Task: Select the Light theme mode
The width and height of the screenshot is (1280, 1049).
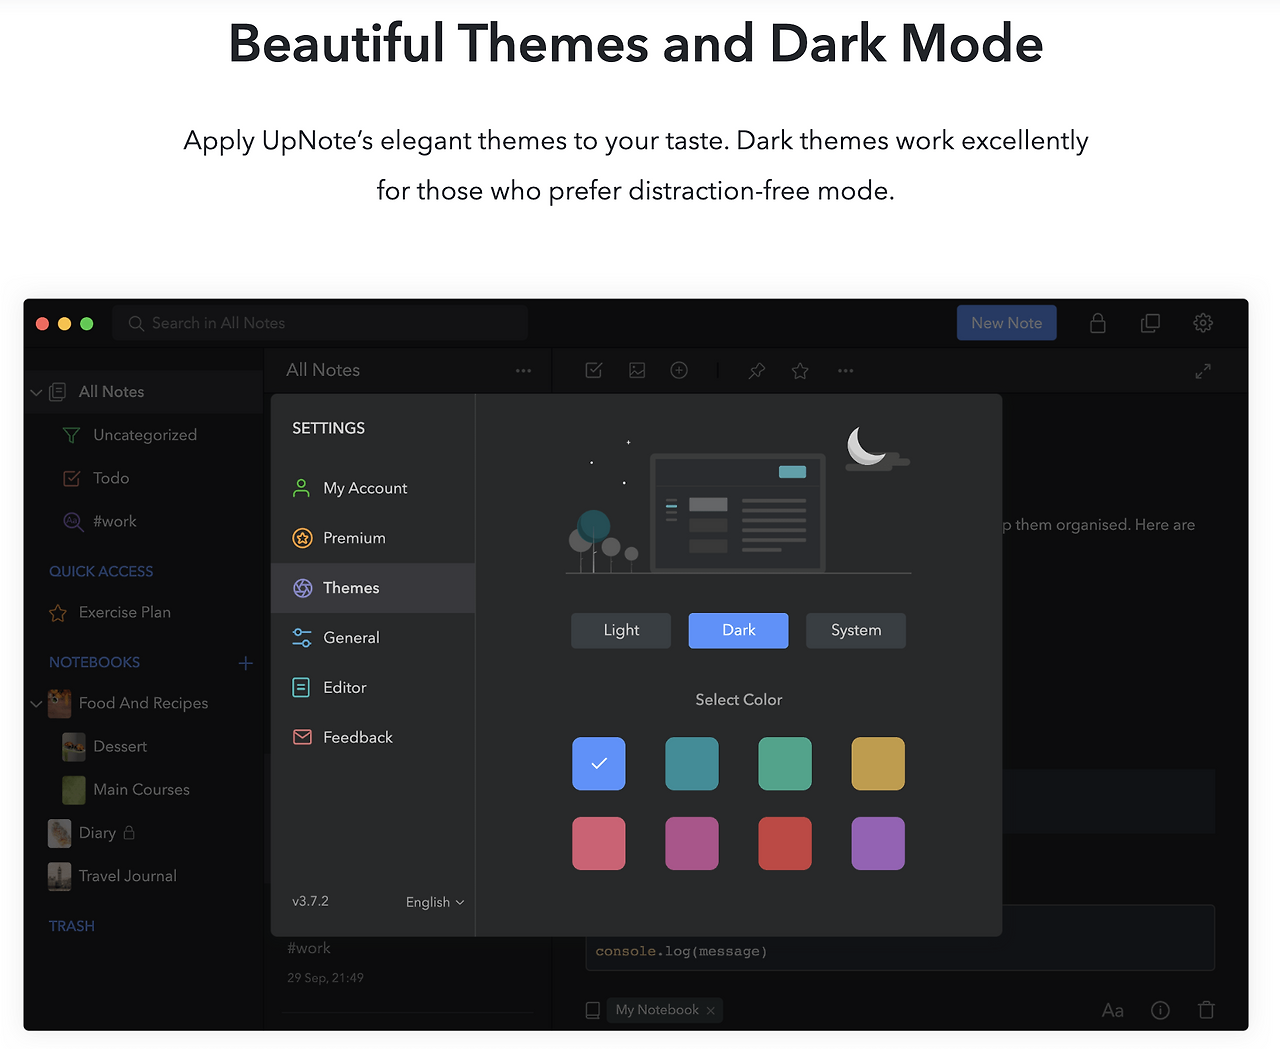Action: click(621, 630)
